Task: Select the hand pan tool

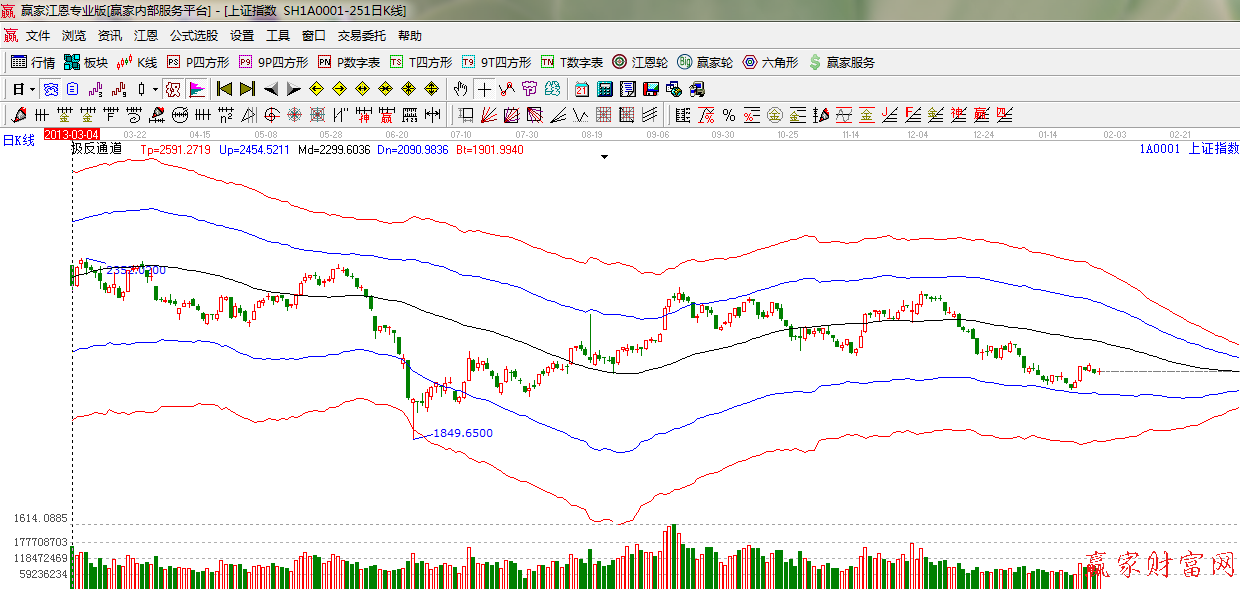Action: click(461, 89)
